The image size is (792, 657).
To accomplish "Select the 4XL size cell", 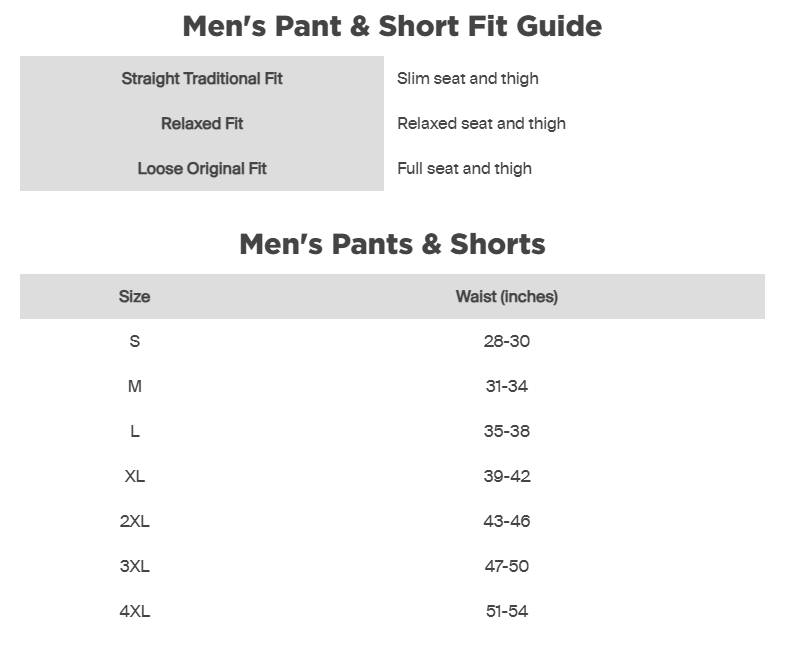I will [x=134, y=611].
